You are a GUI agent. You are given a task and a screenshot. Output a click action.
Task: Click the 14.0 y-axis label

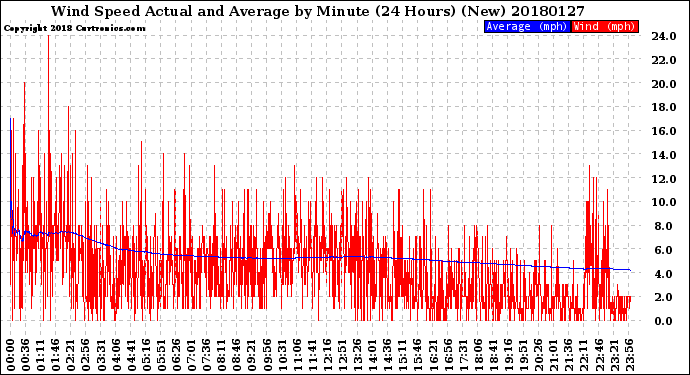[664, 155]
